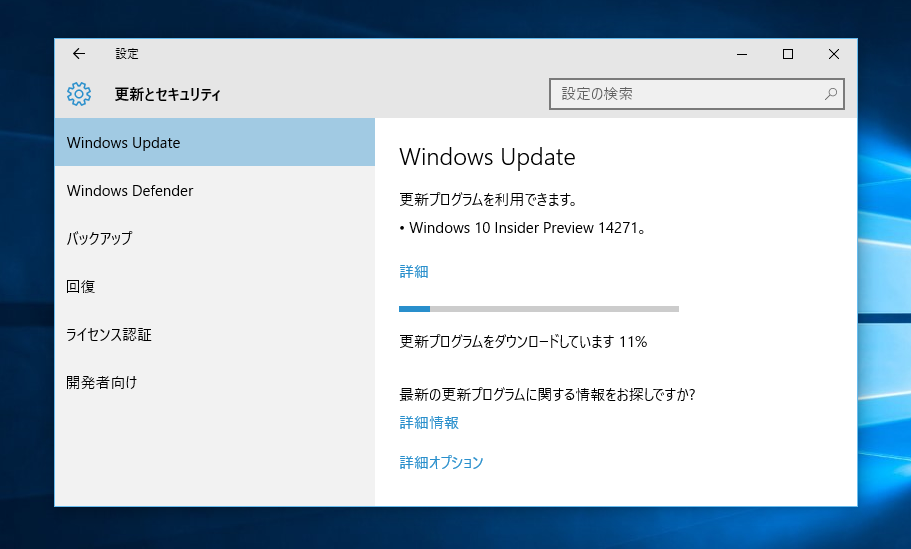Screen dimensions: 911x549
Task: Open the 詳細情報 link
Action: (x=429, y=422)
